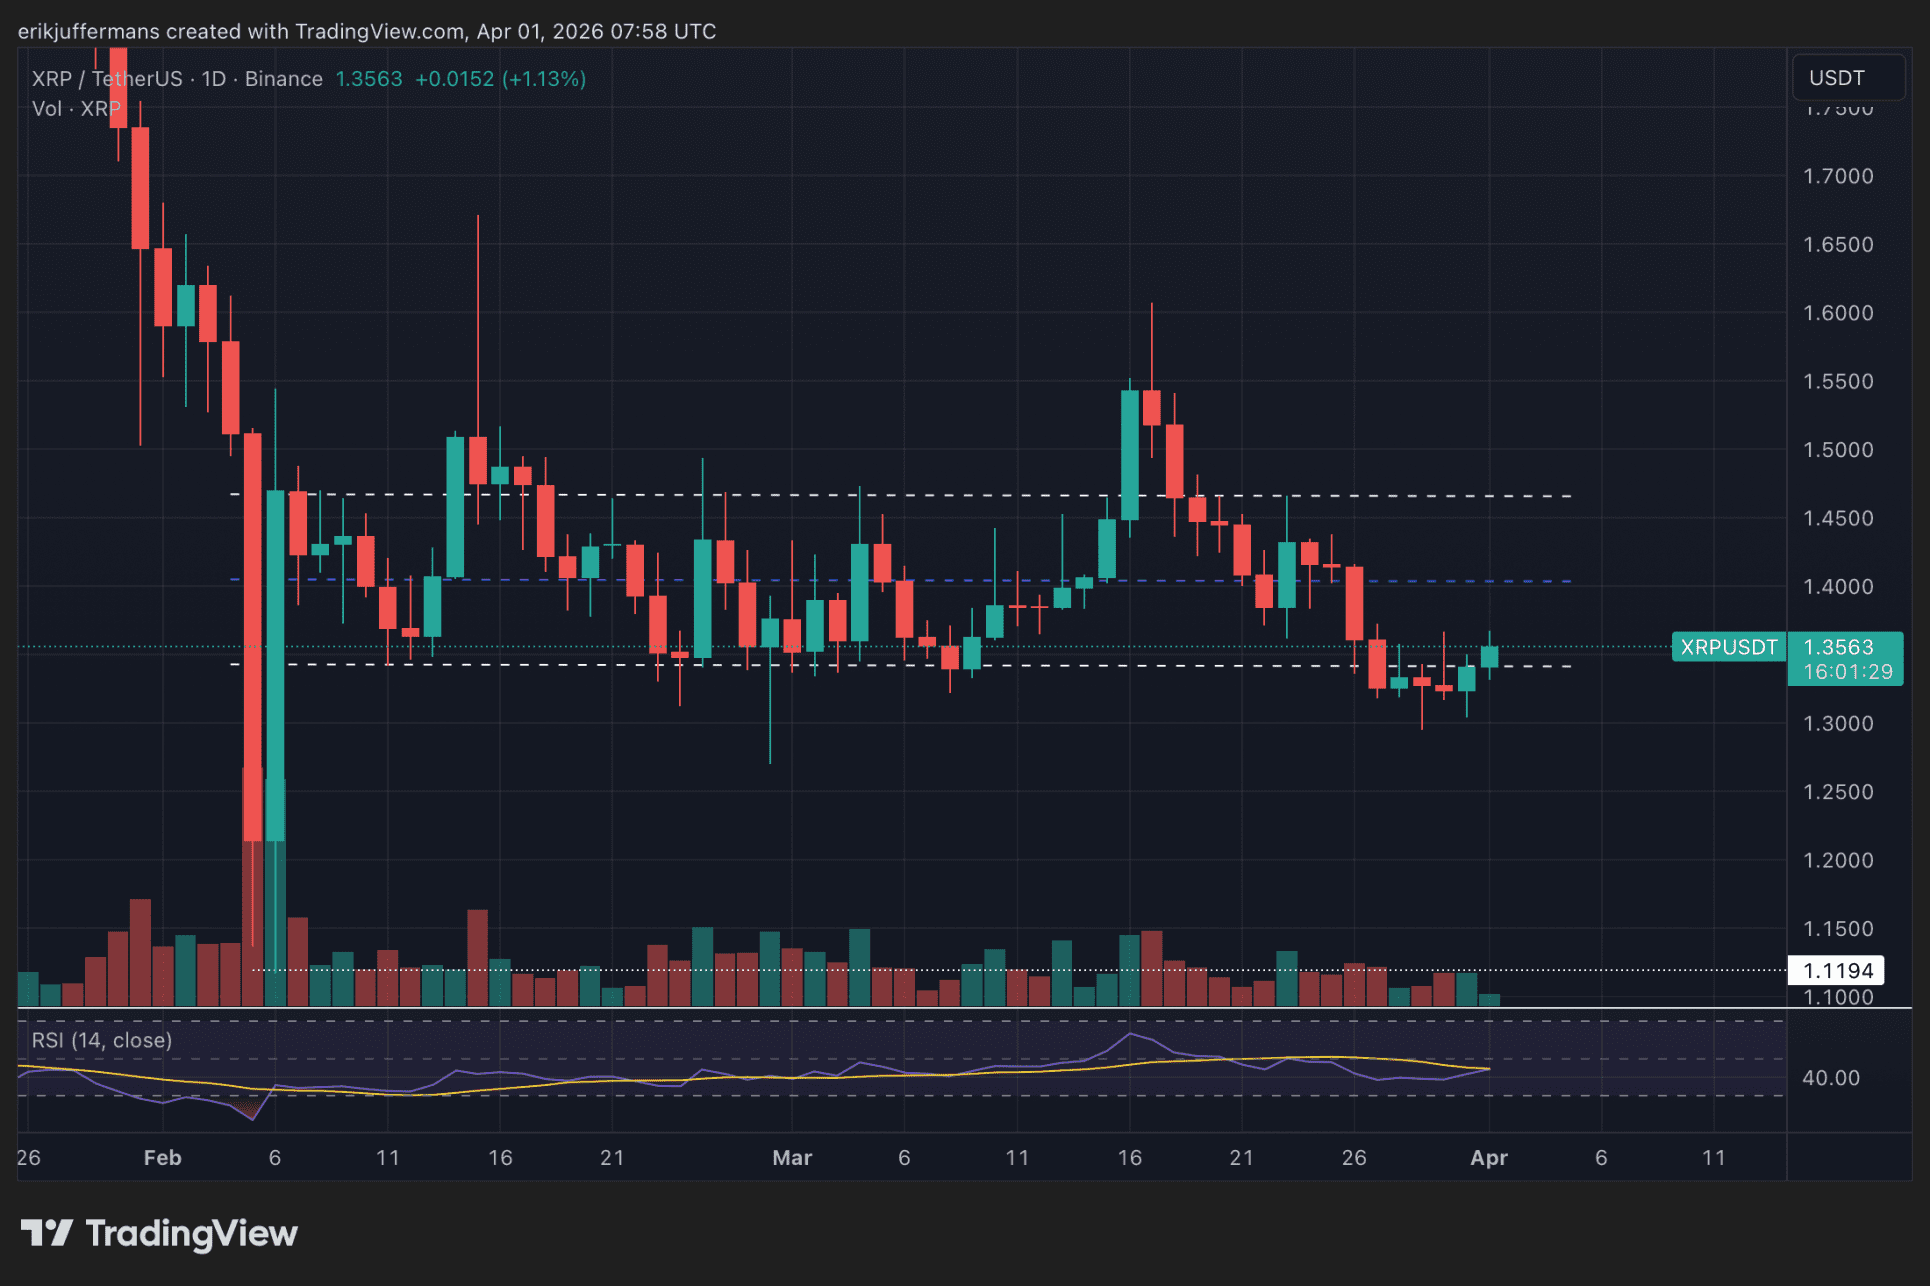Click the 1.5000 price axis label

1837,450
